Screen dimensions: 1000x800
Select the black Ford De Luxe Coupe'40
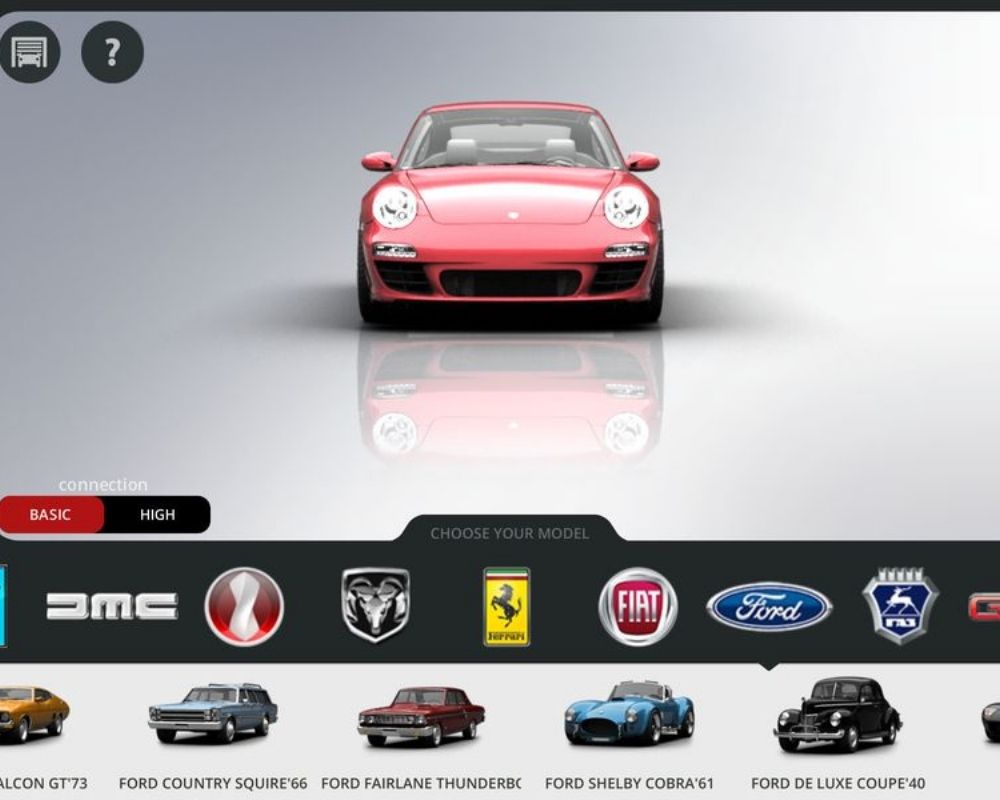[838, 714]
